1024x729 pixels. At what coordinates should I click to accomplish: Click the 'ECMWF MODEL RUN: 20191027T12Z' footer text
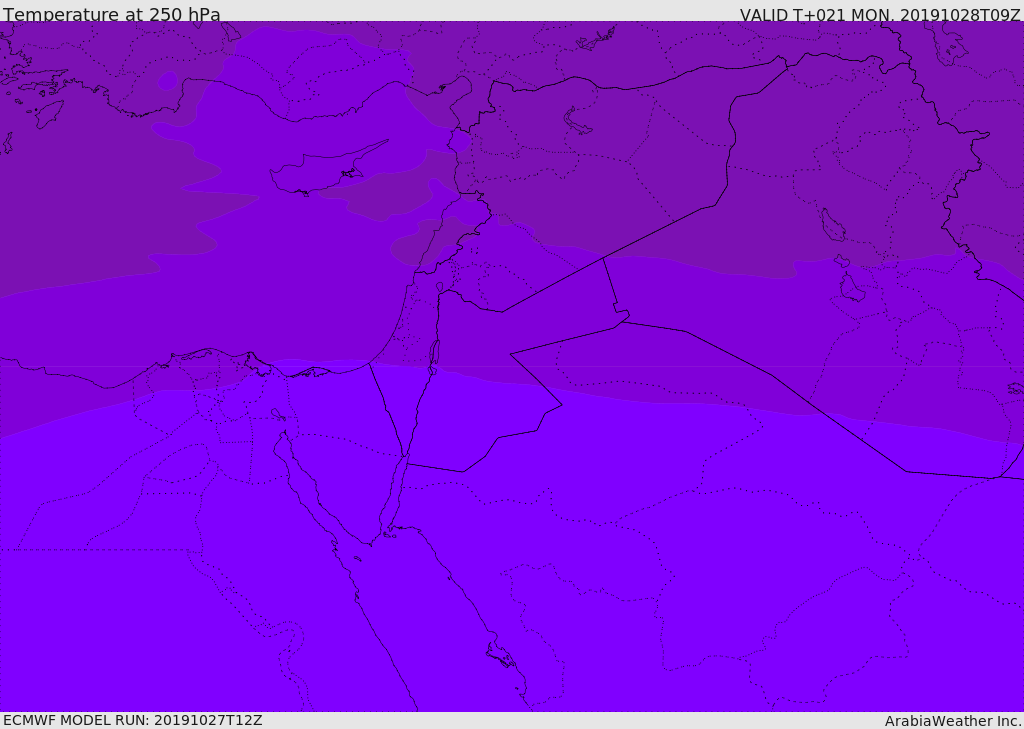133,720
